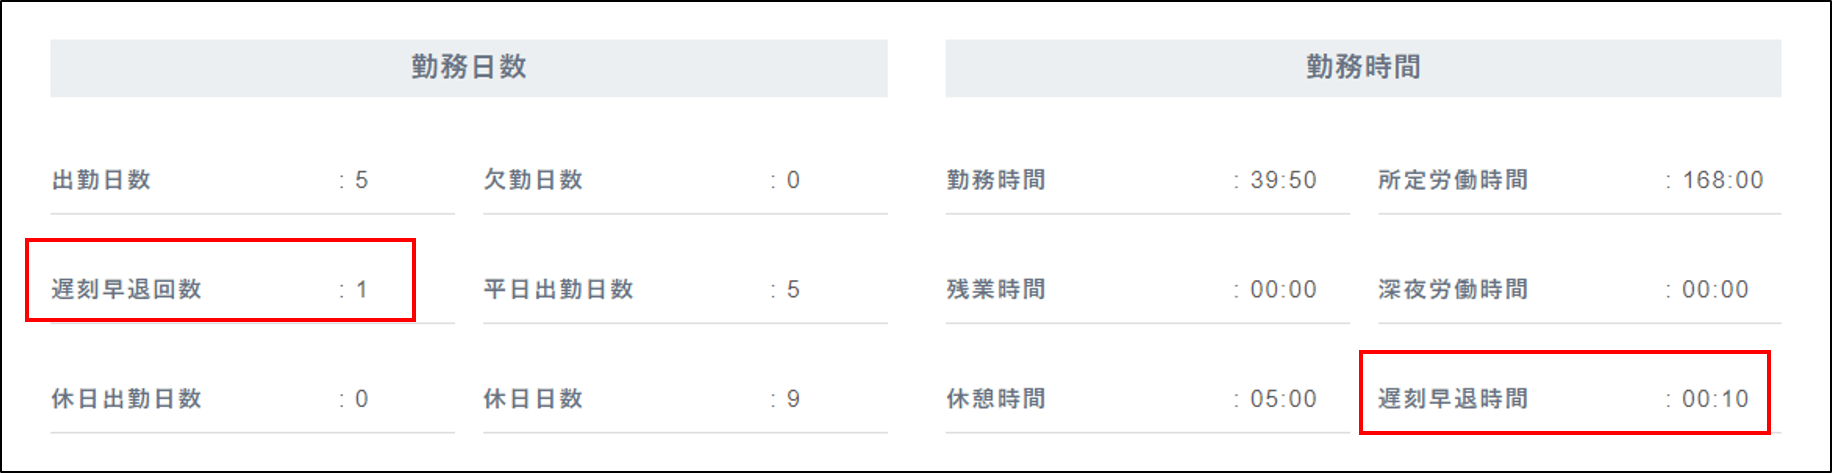Click the 欠勤日数 label
Image resolution: width=1832 pixels, height=473 pixels.
tap(533, 180)
